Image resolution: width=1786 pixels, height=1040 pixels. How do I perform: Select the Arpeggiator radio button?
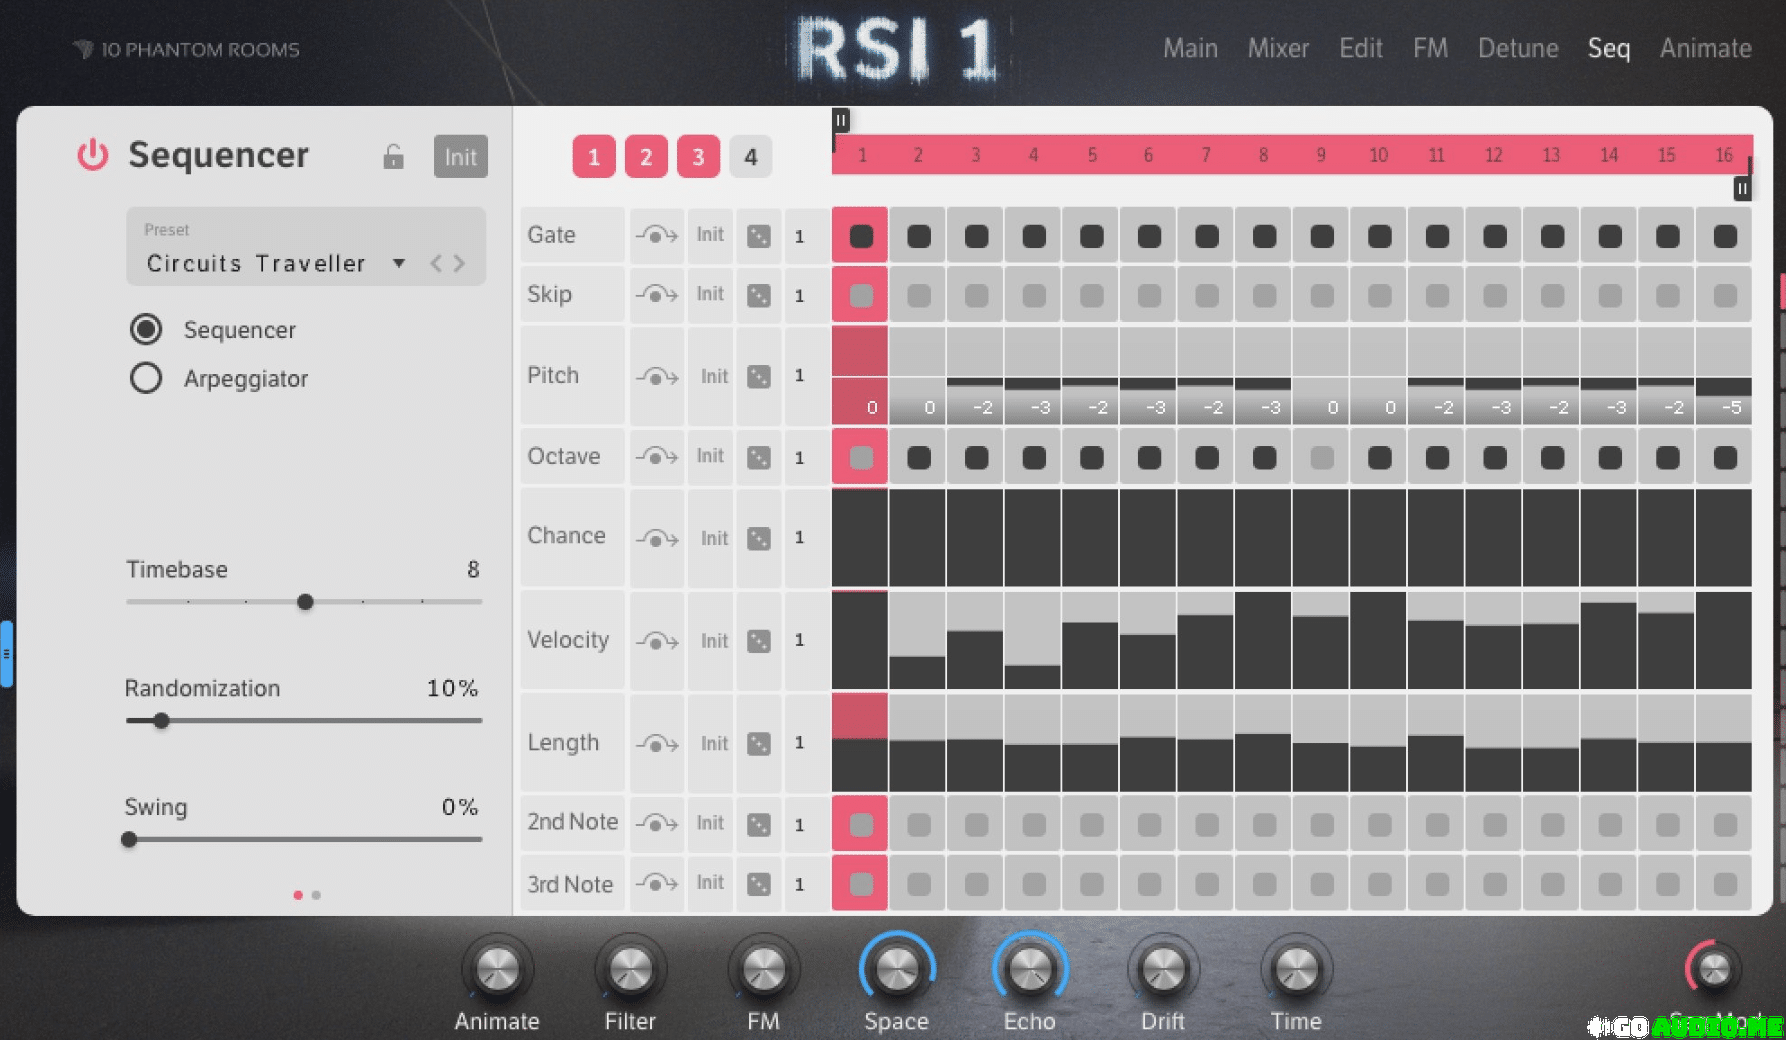(x=146, y=378)
